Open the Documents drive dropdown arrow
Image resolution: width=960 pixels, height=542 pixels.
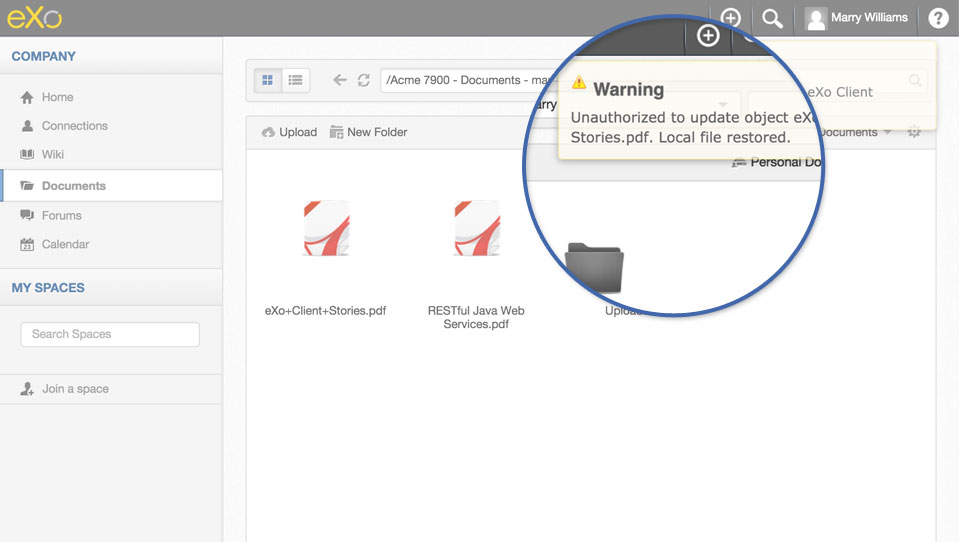[x=888, y=132]
